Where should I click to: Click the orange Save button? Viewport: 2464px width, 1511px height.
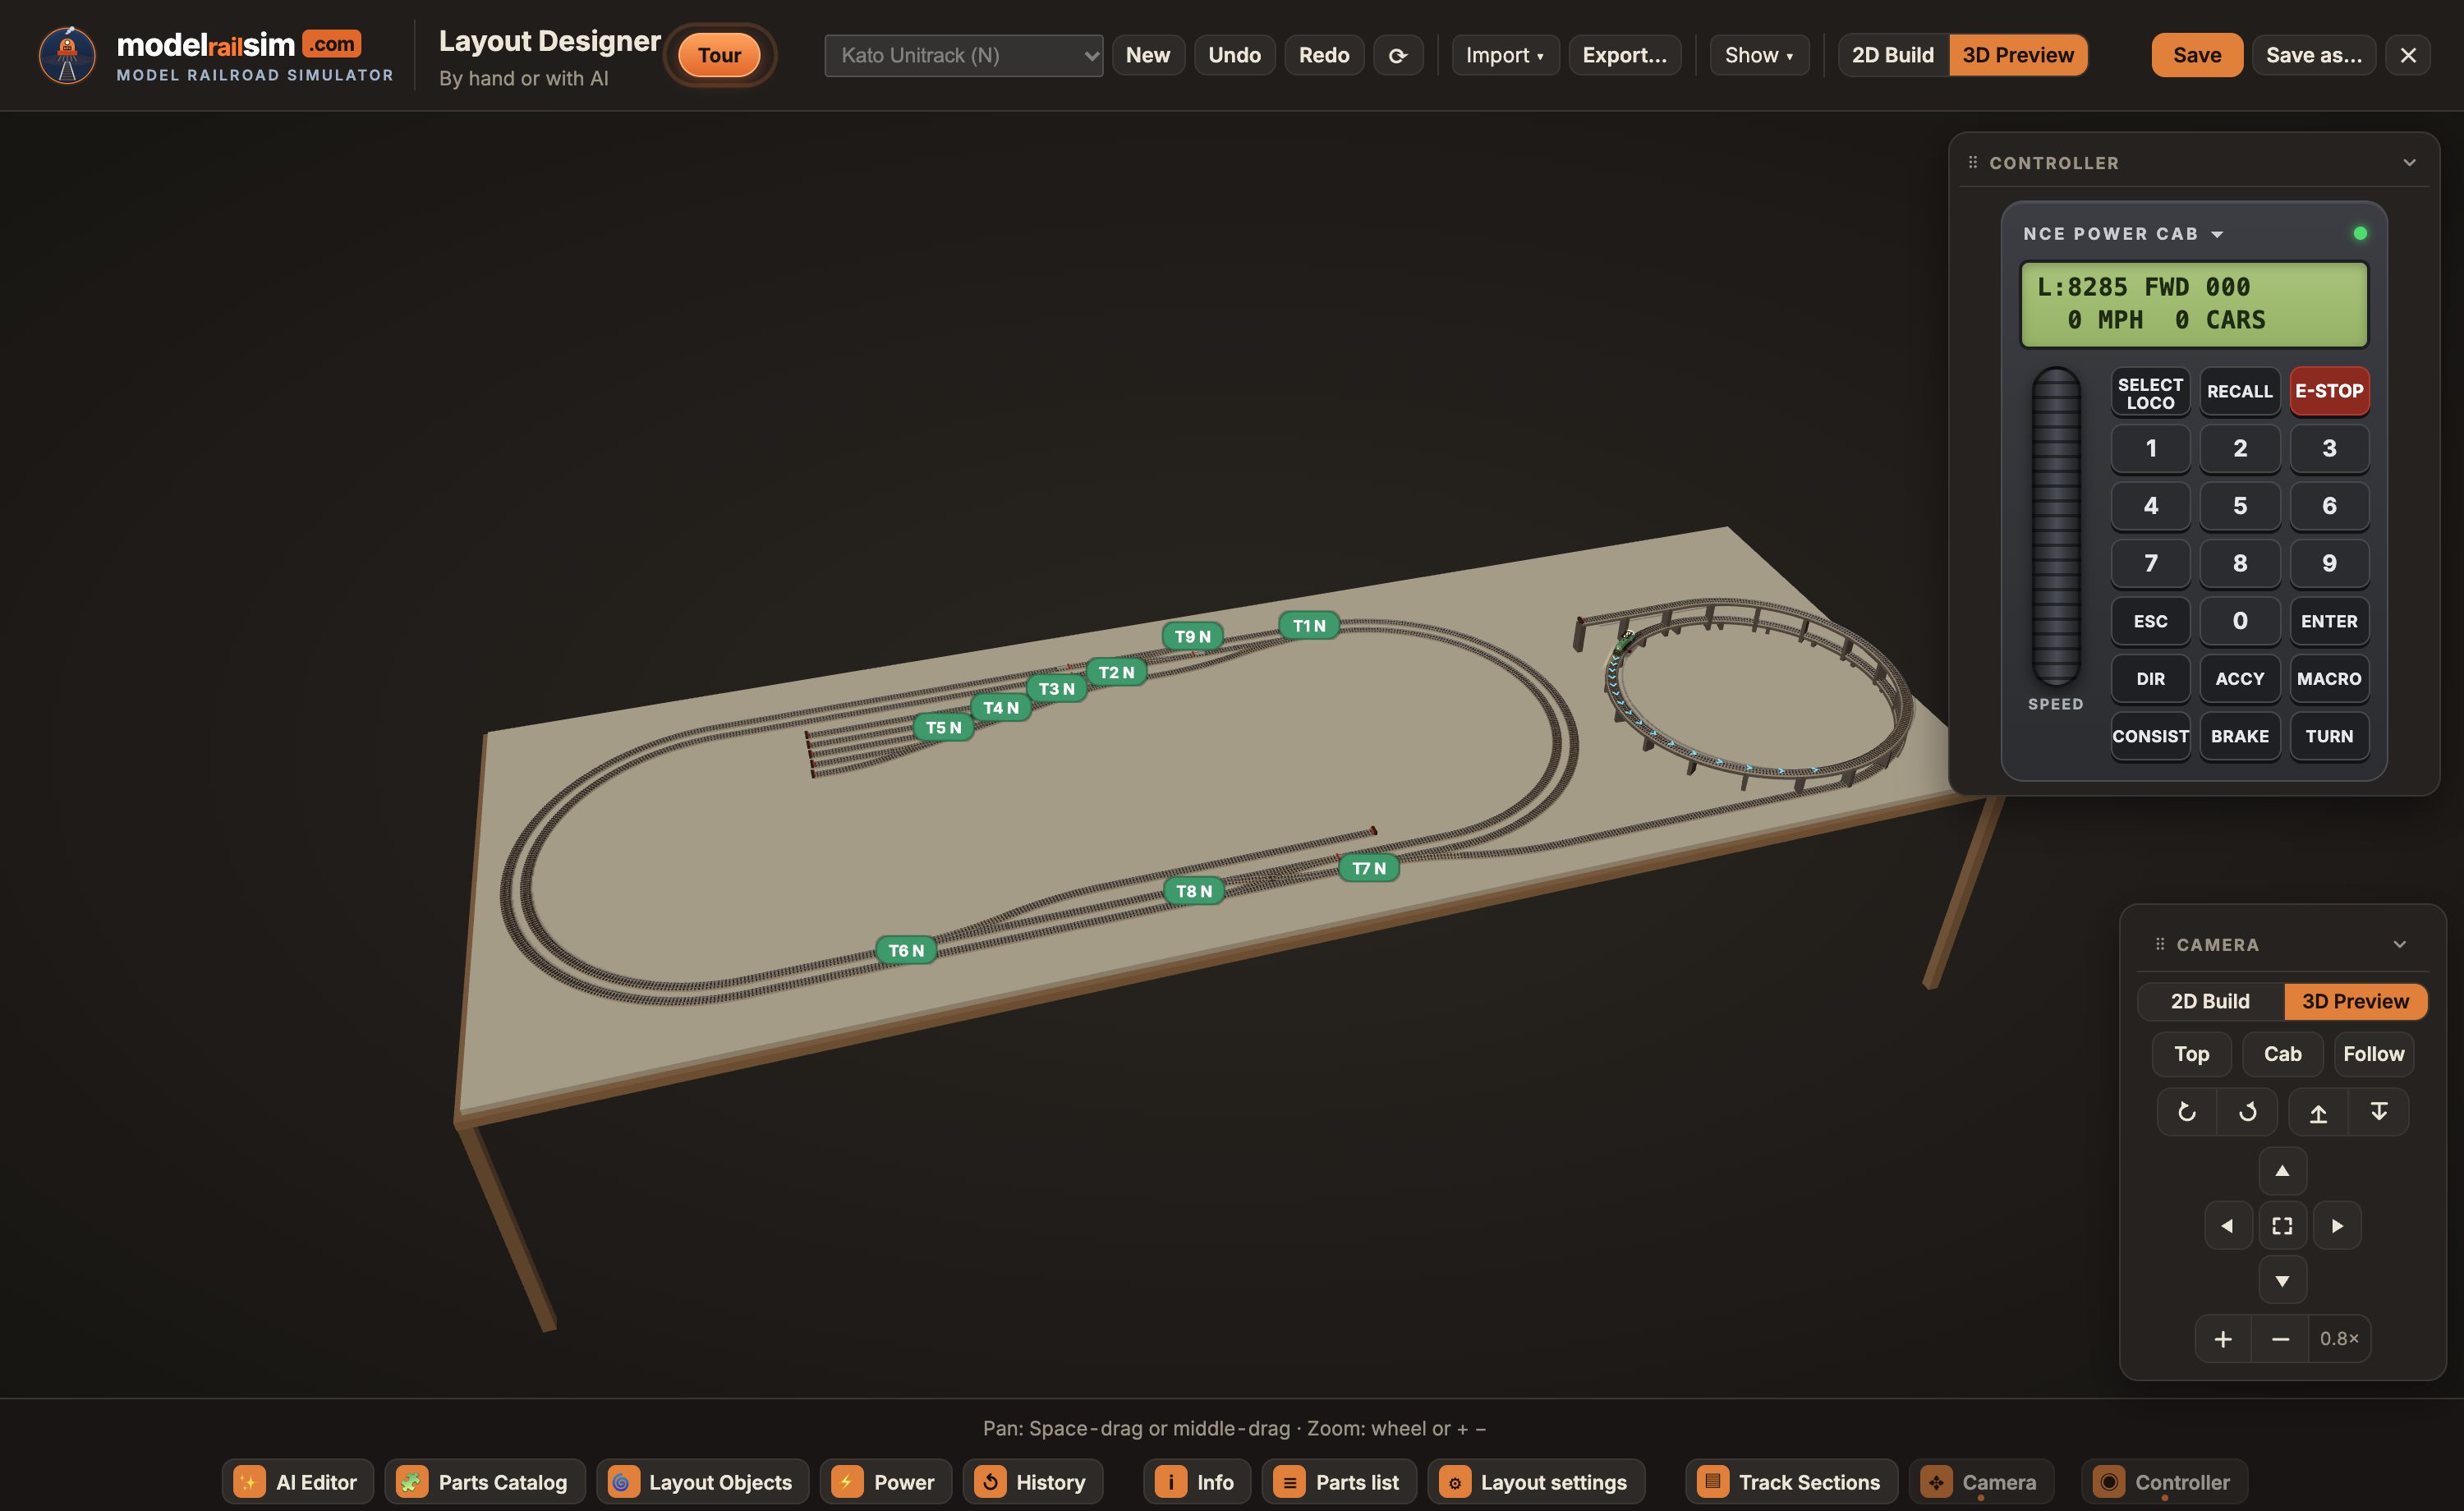tap(2197, 55)
